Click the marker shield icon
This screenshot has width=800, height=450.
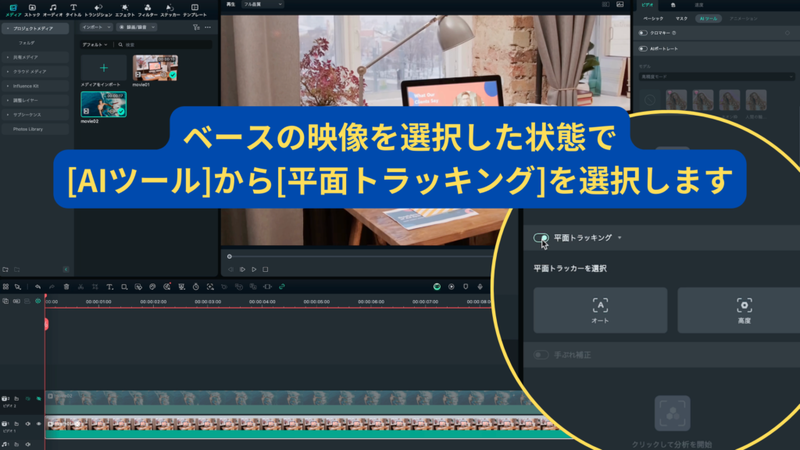pos(466,287)
